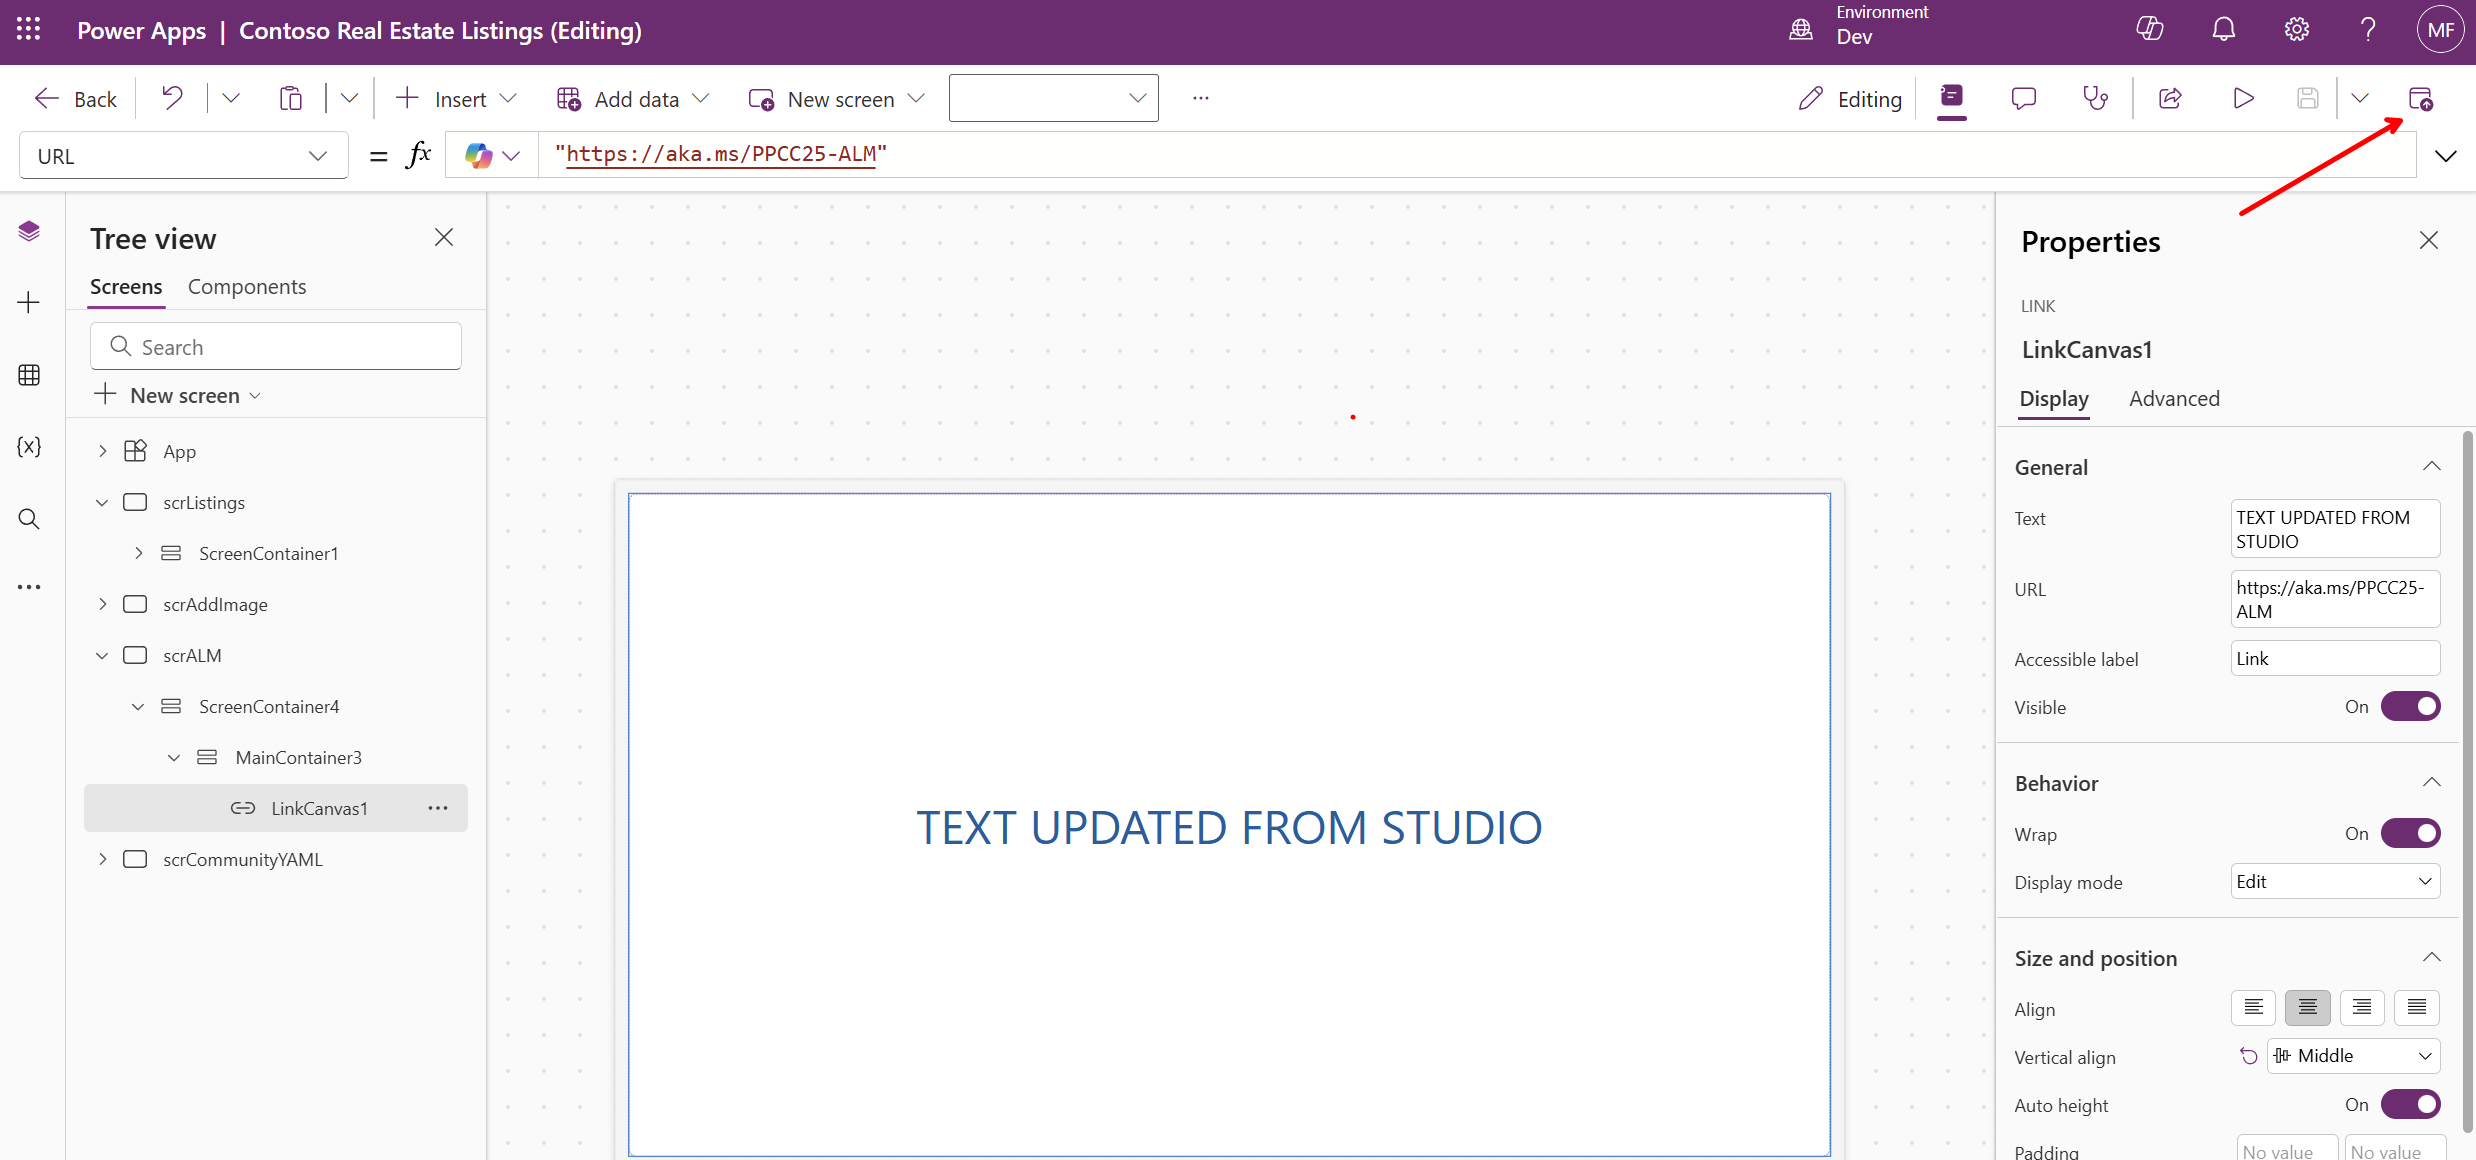
Task: Open the Data icon in left rail
Action: pos(29,375)
